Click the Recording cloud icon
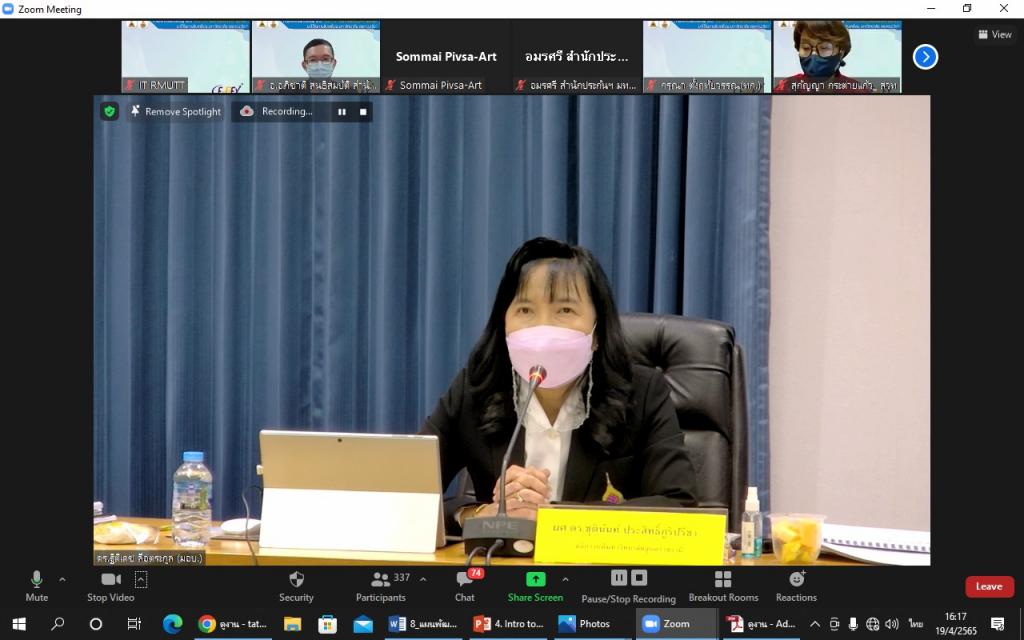Viewport: 1024px width, 640px height. coord(247,112)
